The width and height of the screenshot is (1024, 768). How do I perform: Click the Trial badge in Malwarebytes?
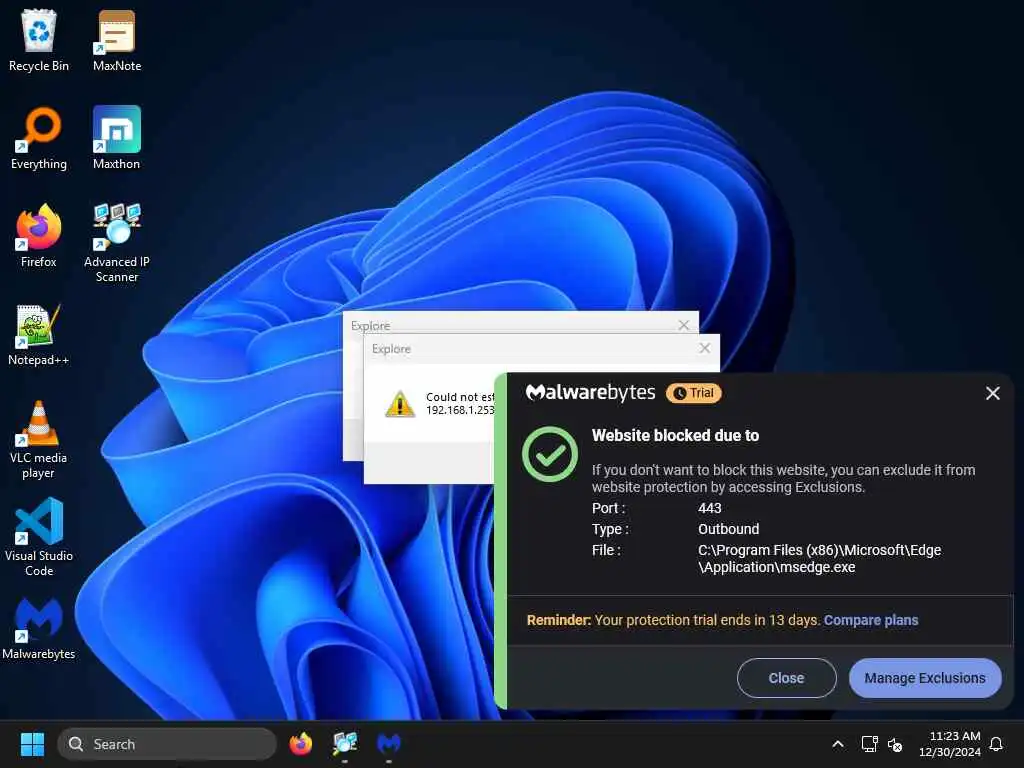[694, 393]
